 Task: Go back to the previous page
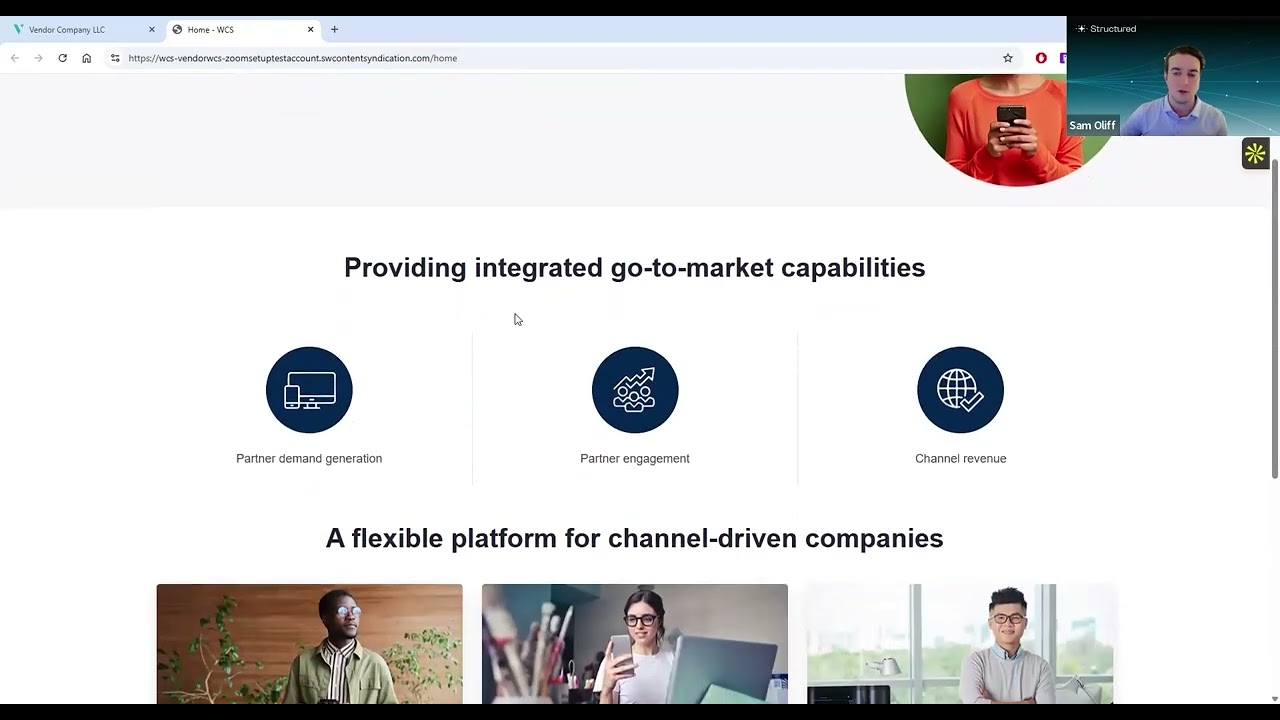click(15, 58)
